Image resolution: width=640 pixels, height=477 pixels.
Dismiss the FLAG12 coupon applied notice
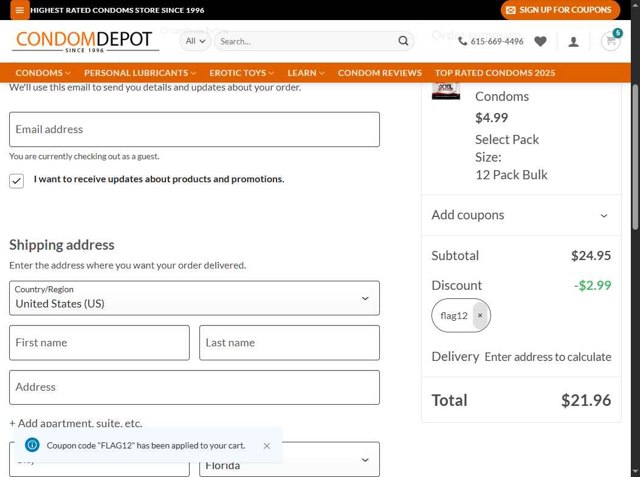tap(267, 446)
